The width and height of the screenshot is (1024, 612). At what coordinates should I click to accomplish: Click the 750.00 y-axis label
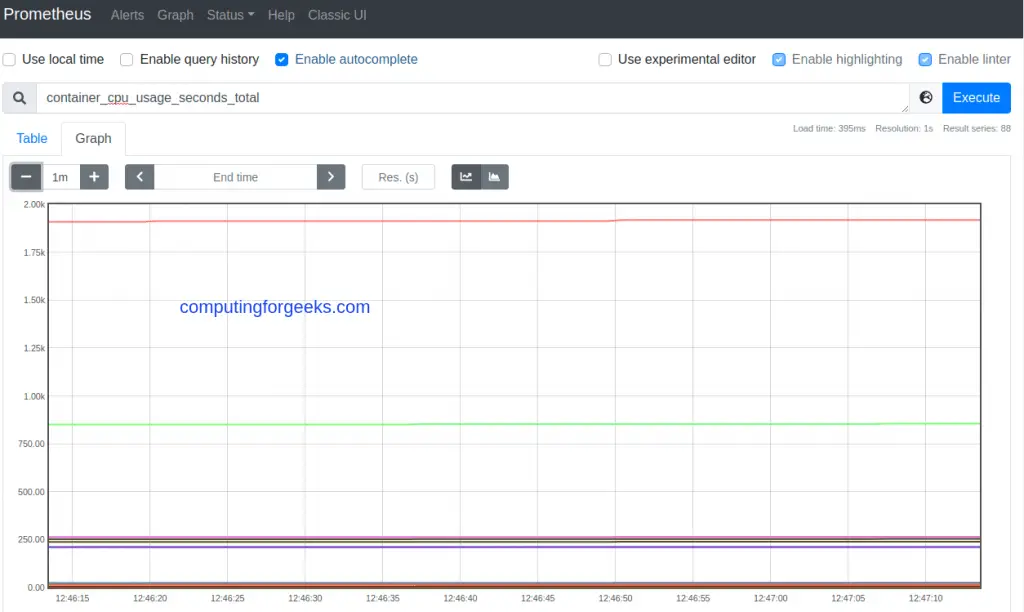[31, 444]
